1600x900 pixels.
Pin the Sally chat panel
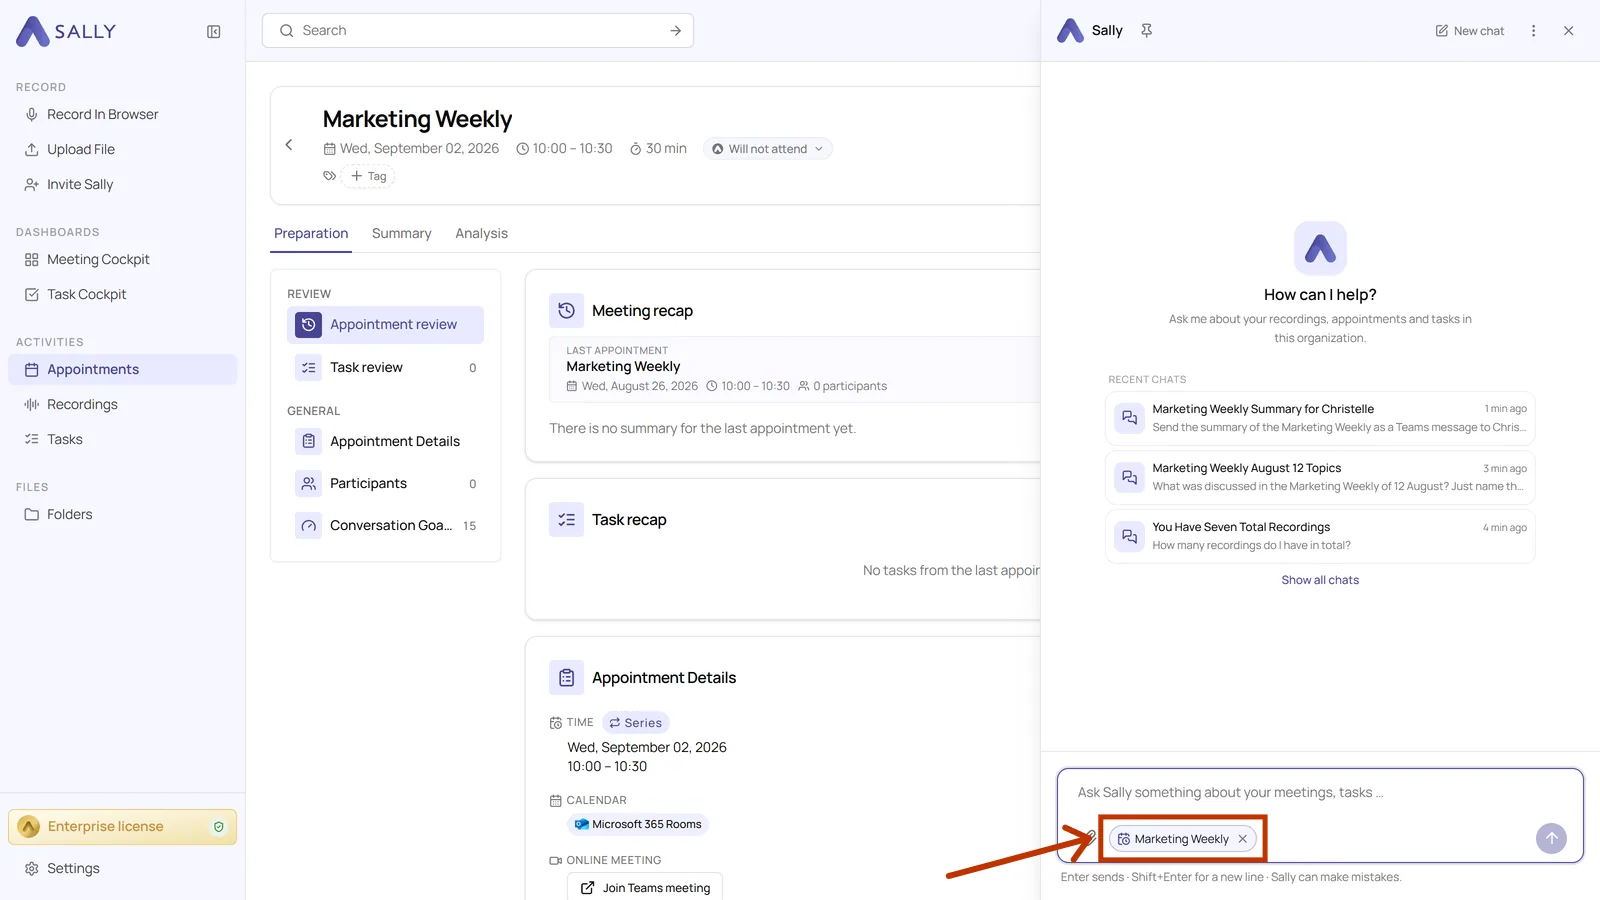(1147, 31)
